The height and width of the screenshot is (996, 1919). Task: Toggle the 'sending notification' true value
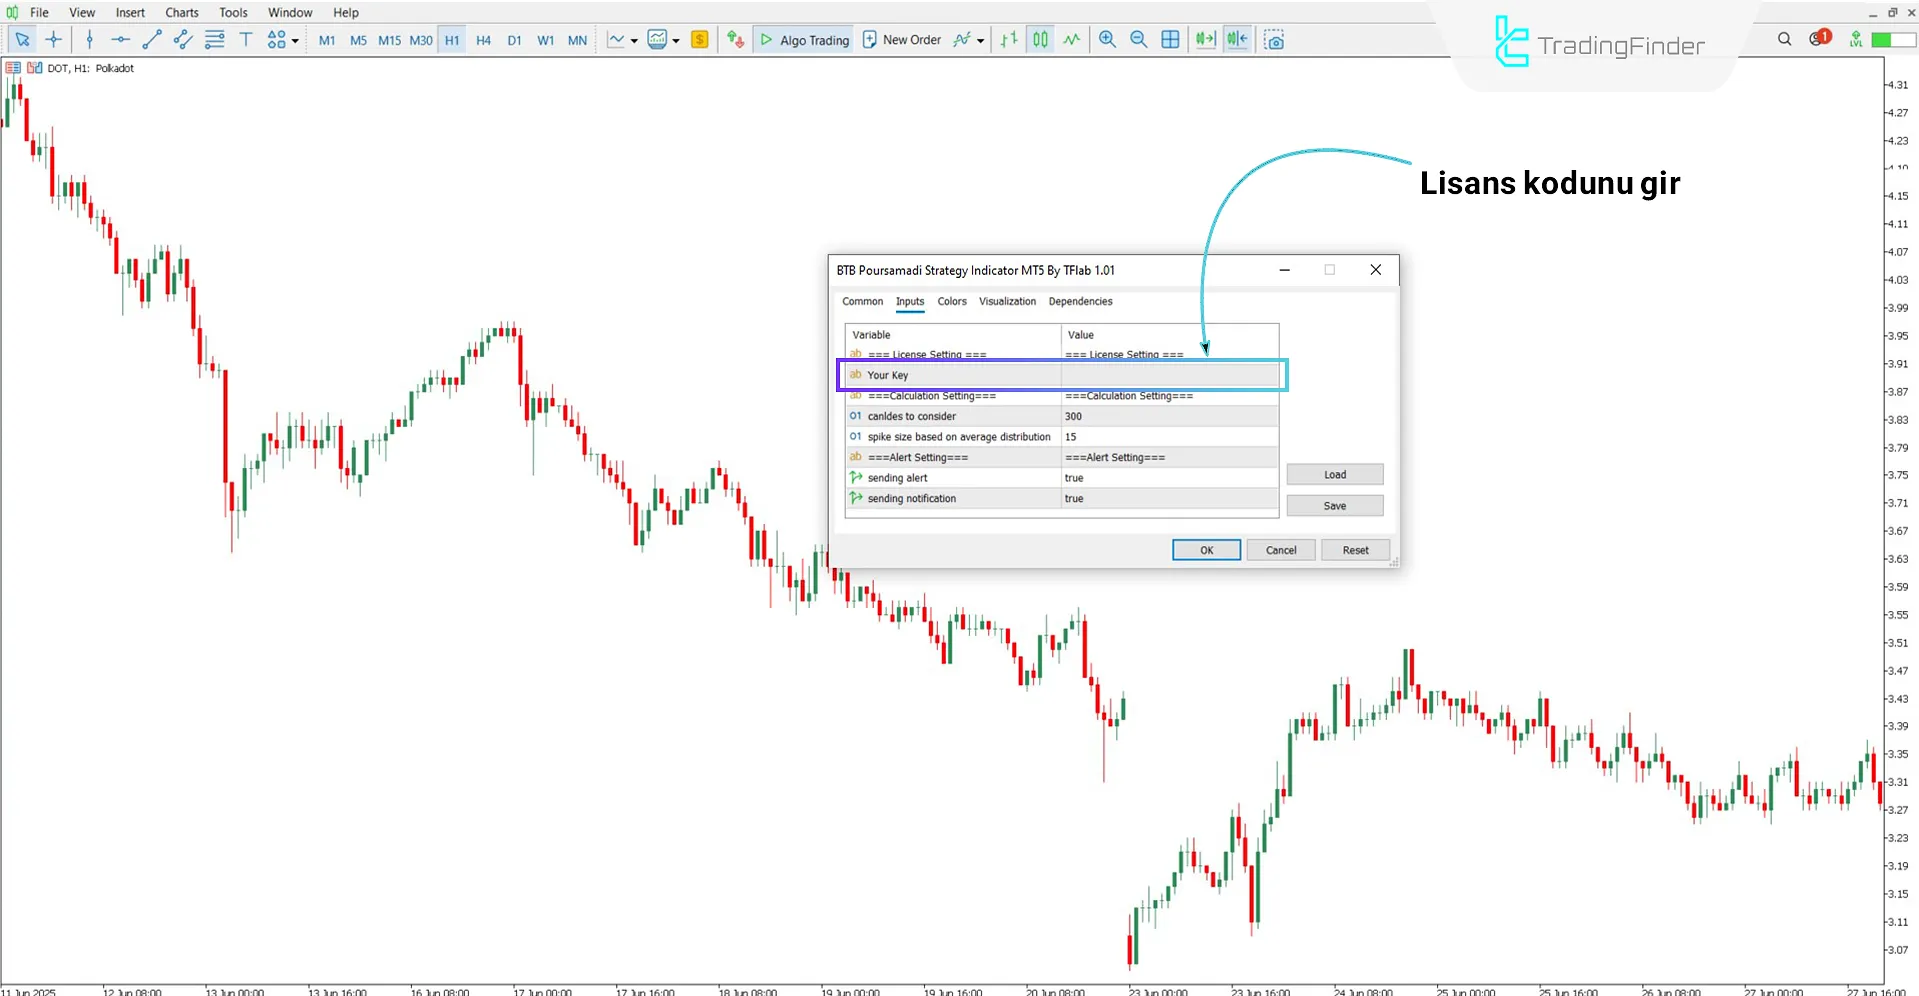[1168, 499]
